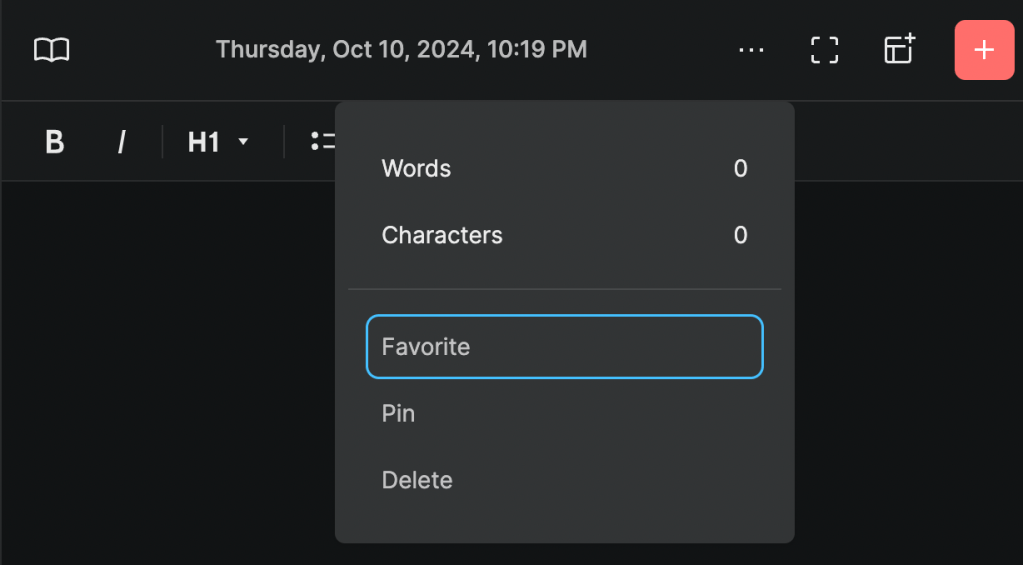Viewport: 1023px width, 565px height.
Task: Click the Characters value of 0
Action: point(740,235)
